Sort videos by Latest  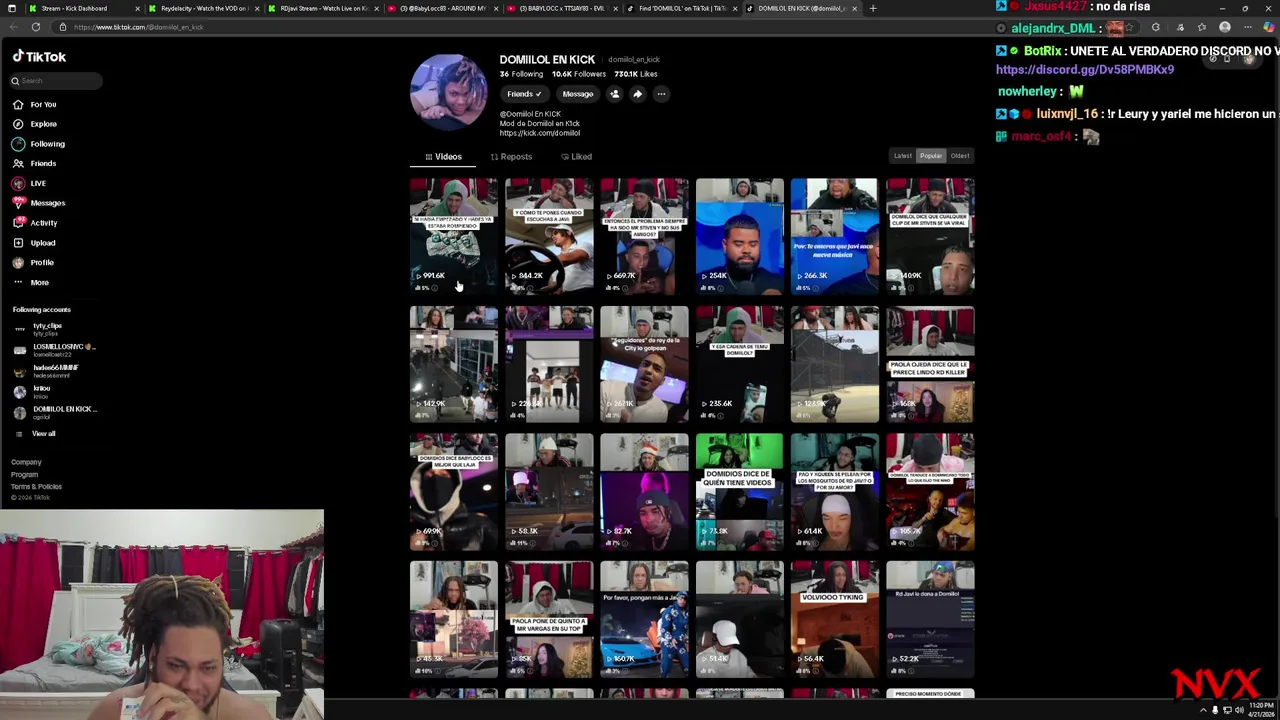(x=903, y=156)
